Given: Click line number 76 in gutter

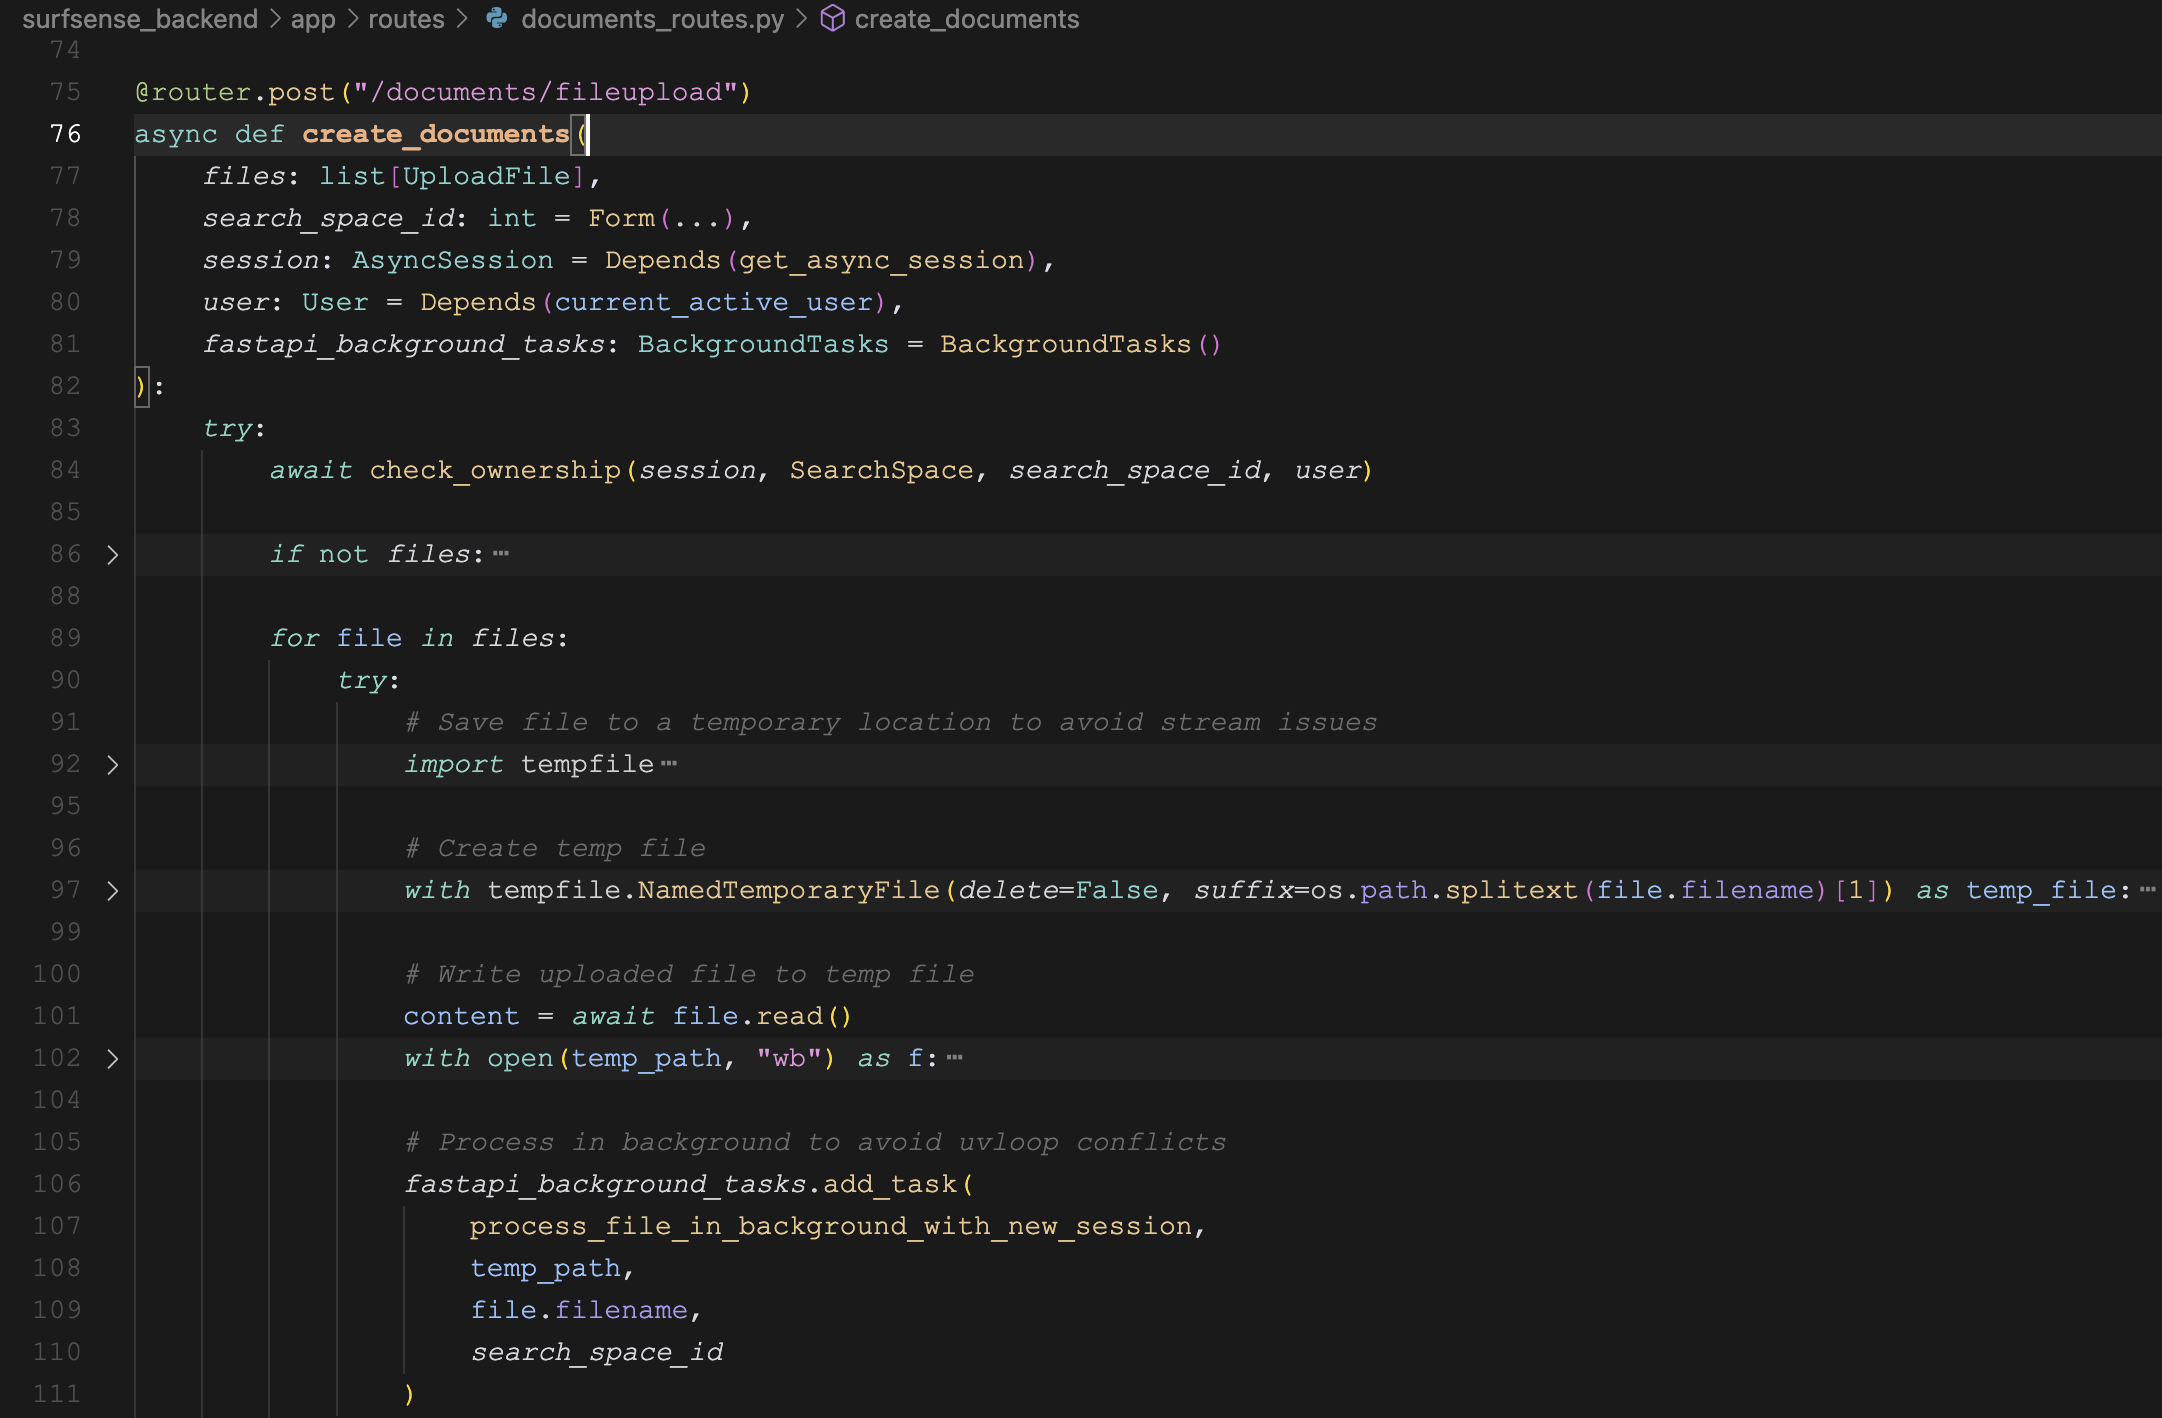Looking at the screenshot, I should click(66, 134).
